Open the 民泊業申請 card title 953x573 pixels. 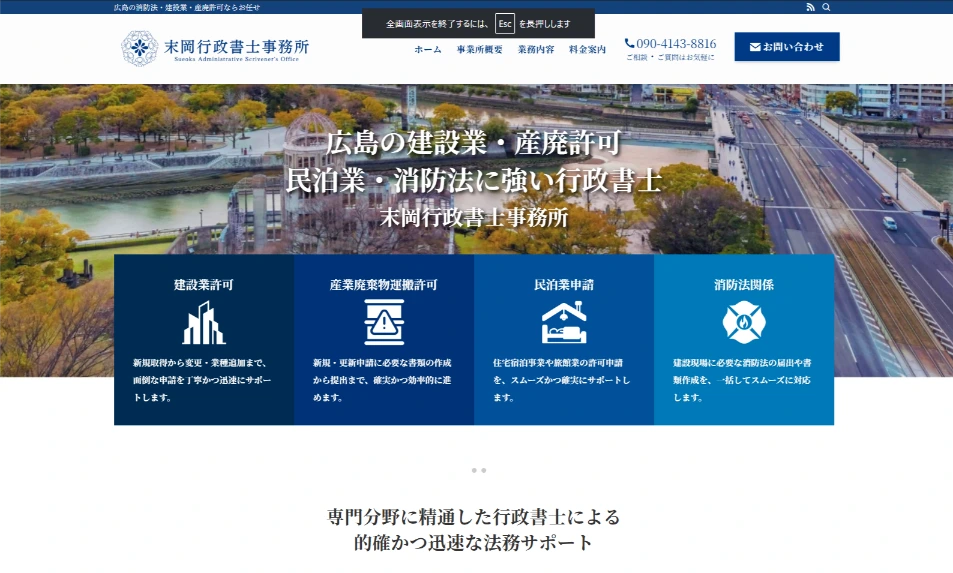[x=564, y=284]
